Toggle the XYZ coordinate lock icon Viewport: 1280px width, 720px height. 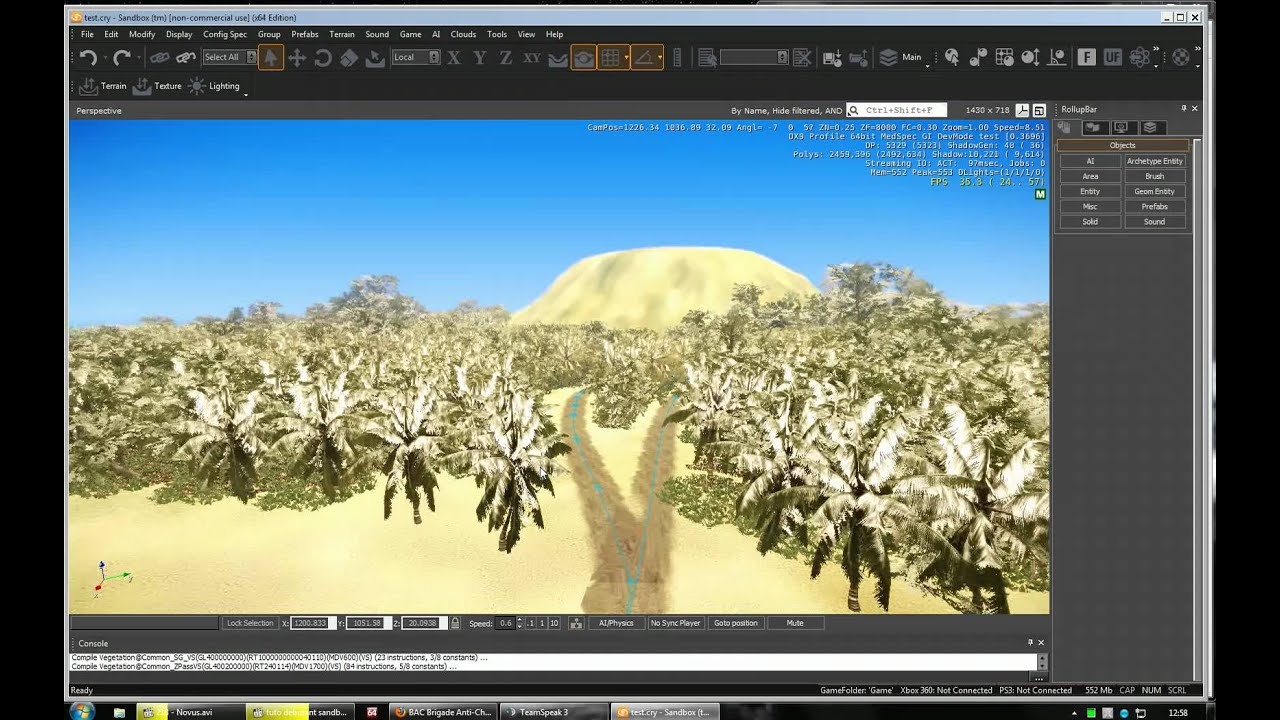pyautogui.click(x=455, y=623)
